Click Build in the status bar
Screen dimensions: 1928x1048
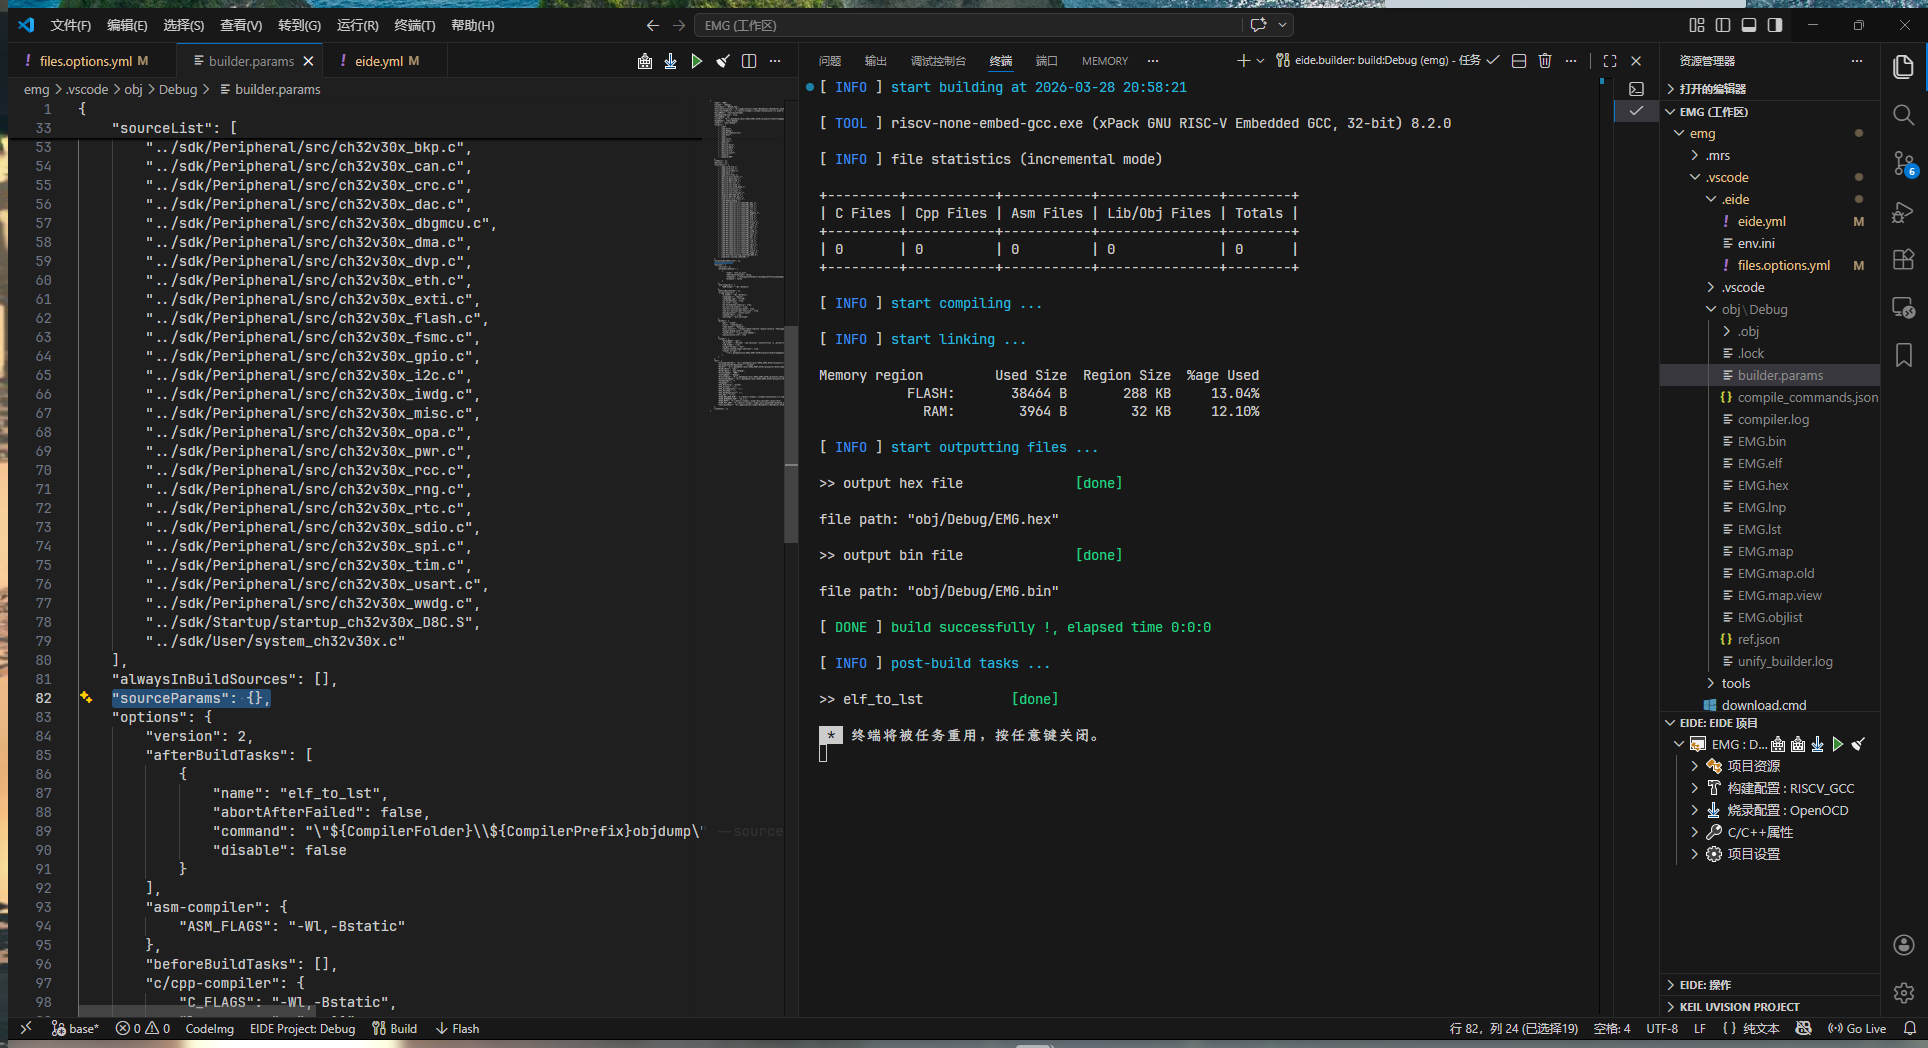(x=395, y=1028)
